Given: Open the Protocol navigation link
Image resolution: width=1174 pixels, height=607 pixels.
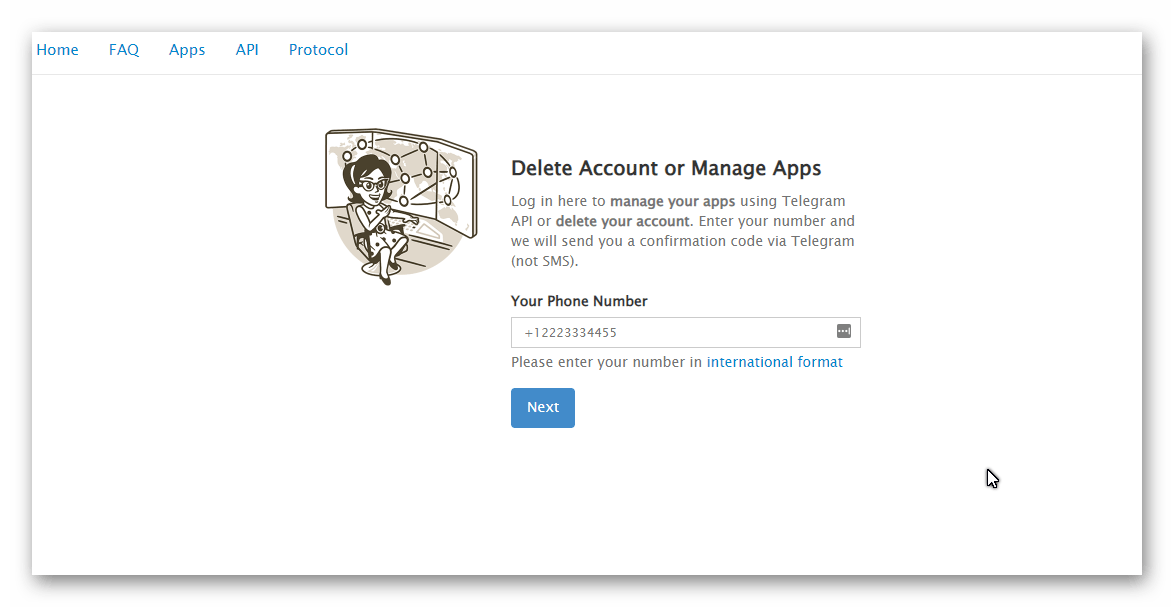Looking at the screenshot, I should (x=318, y=50).
